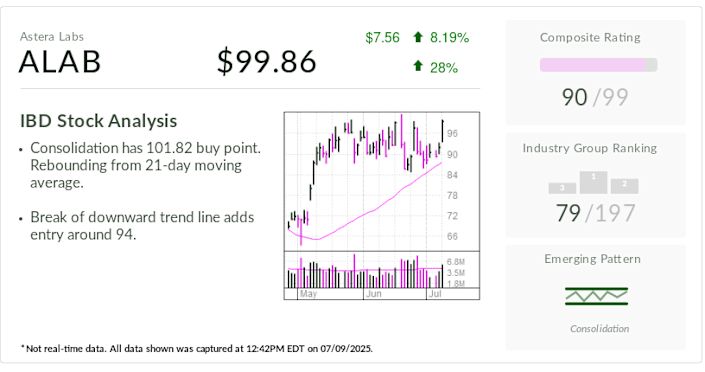Click the $99.86 stock price
Image resolution: width=705 pixels, height=372 pixels.
coord(267,62)
